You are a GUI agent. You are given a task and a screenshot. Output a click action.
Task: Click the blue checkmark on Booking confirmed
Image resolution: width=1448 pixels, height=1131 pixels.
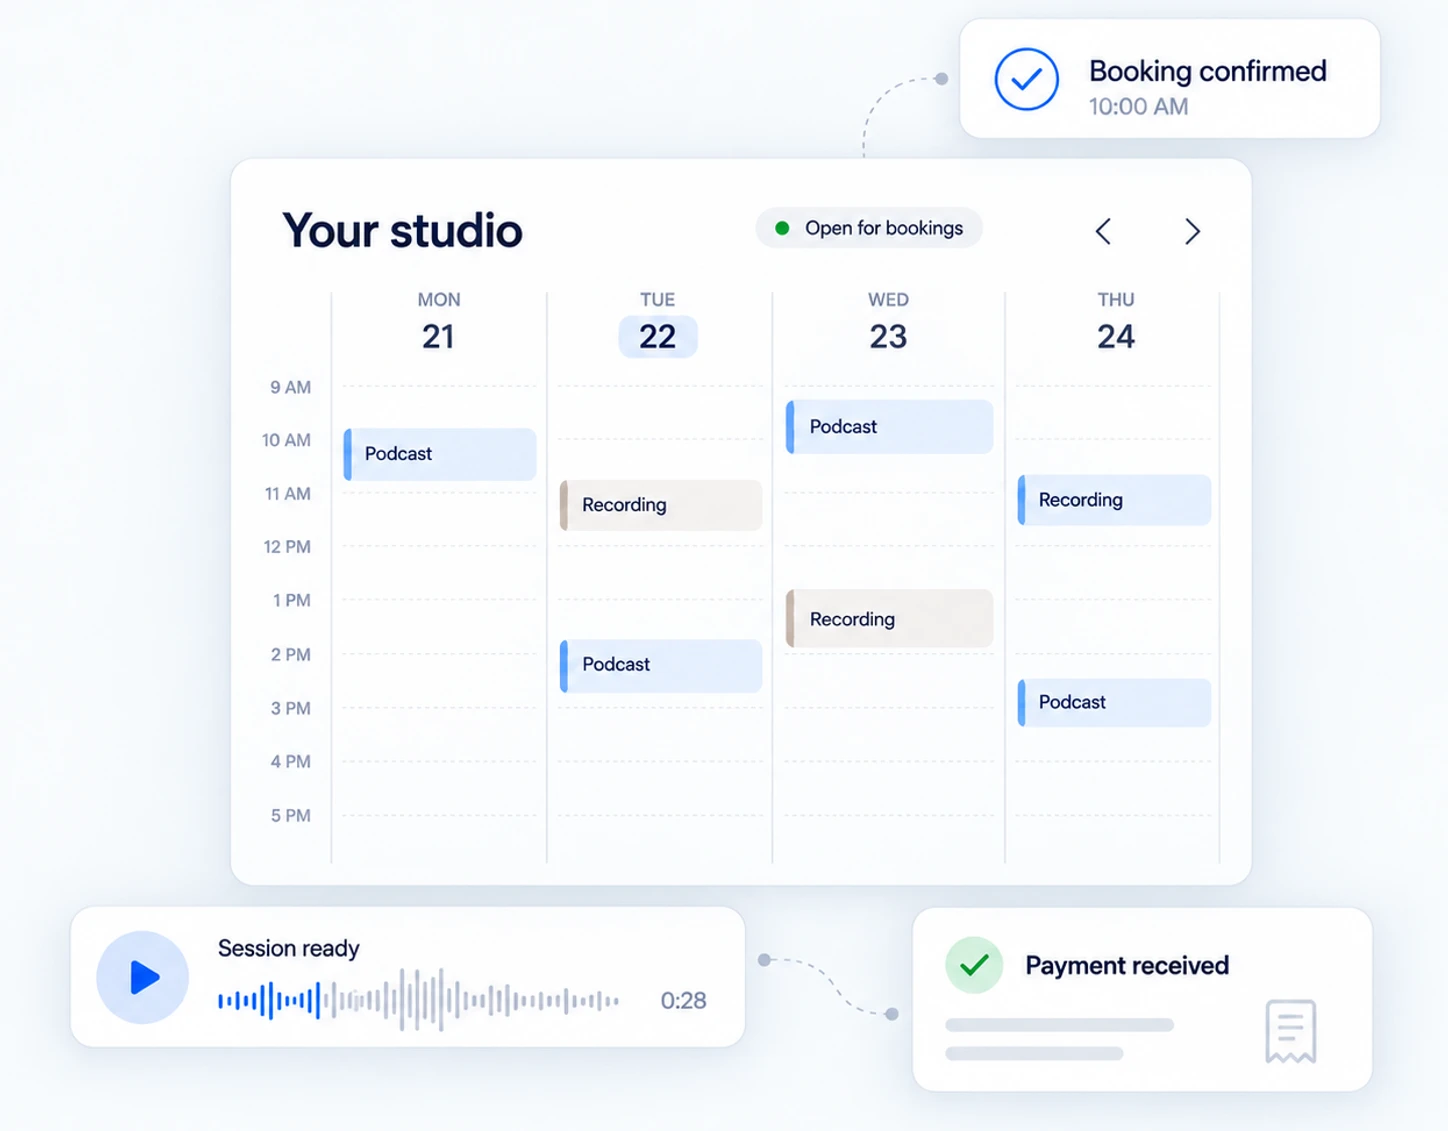click(1027, 79)
